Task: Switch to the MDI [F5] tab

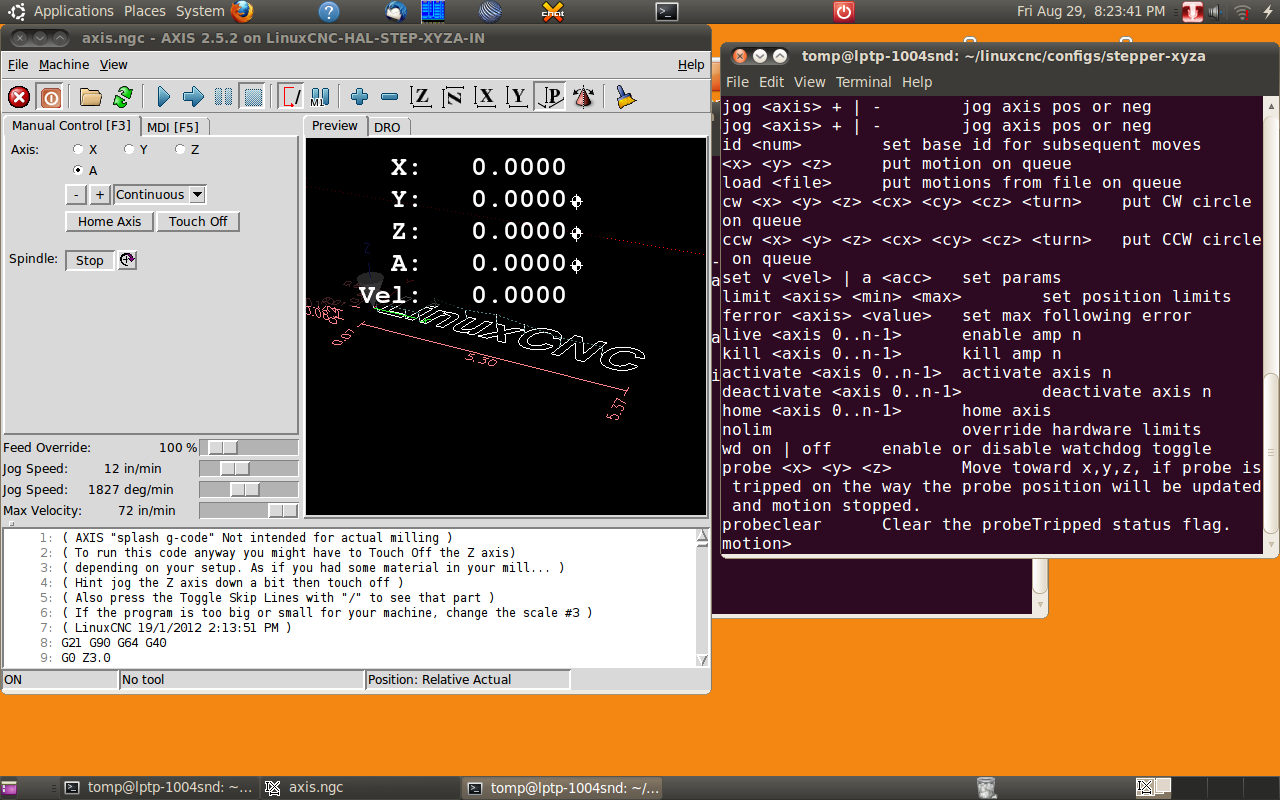Action: [x=173, y=126]
